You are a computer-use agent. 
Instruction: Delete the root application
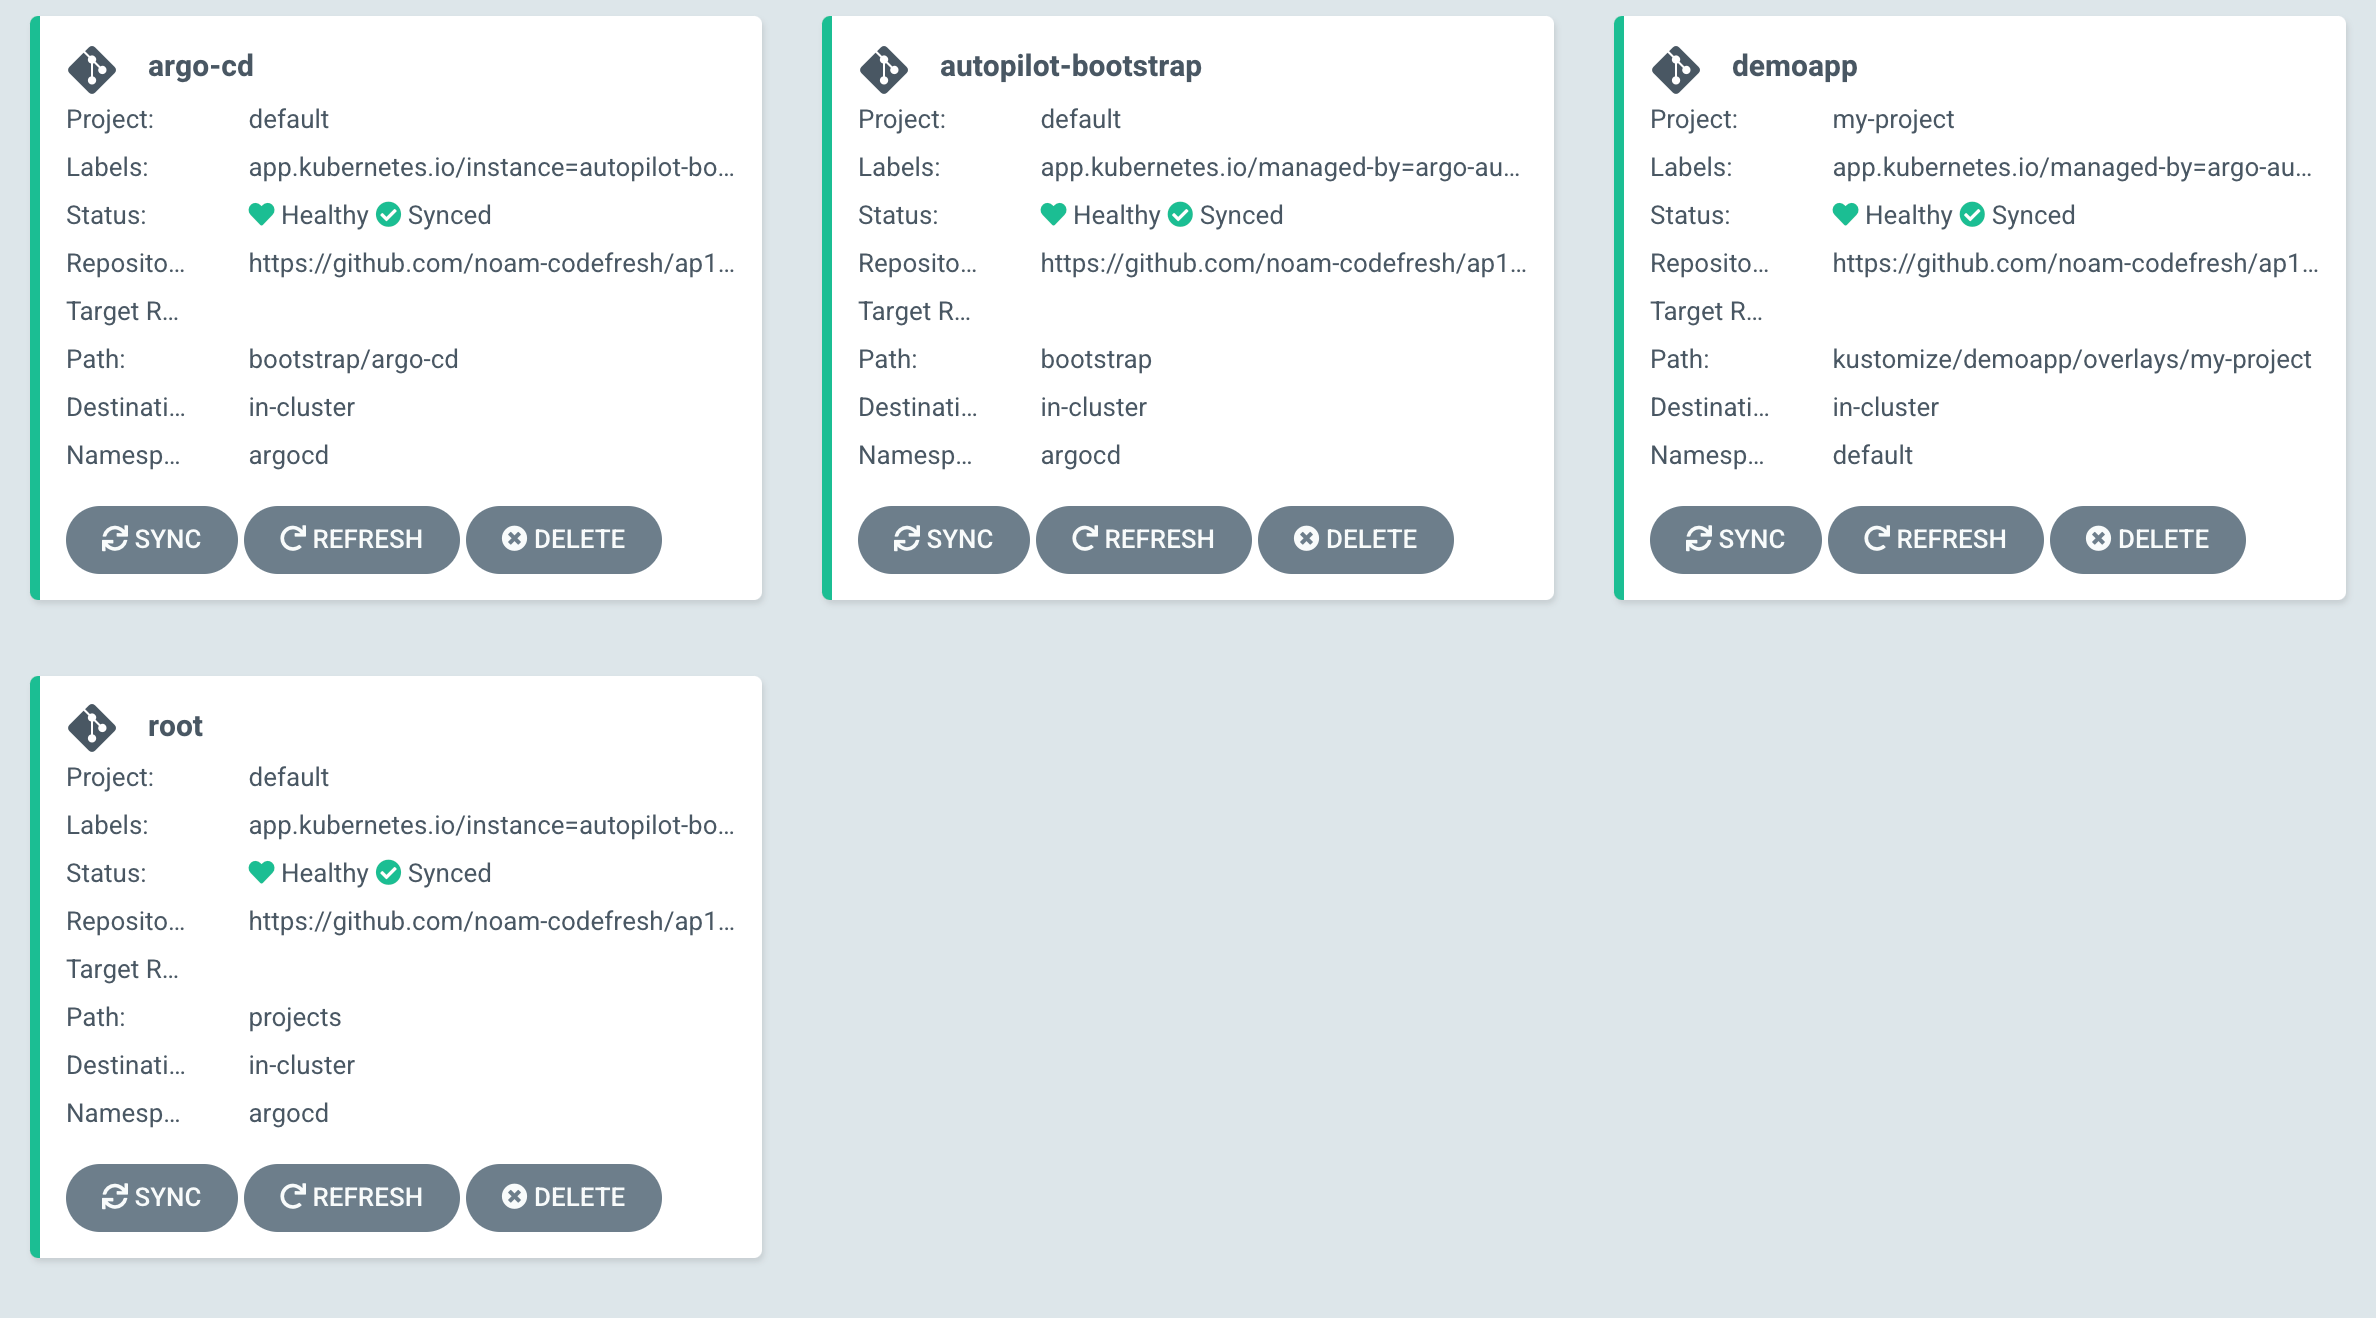(564, 1197)
